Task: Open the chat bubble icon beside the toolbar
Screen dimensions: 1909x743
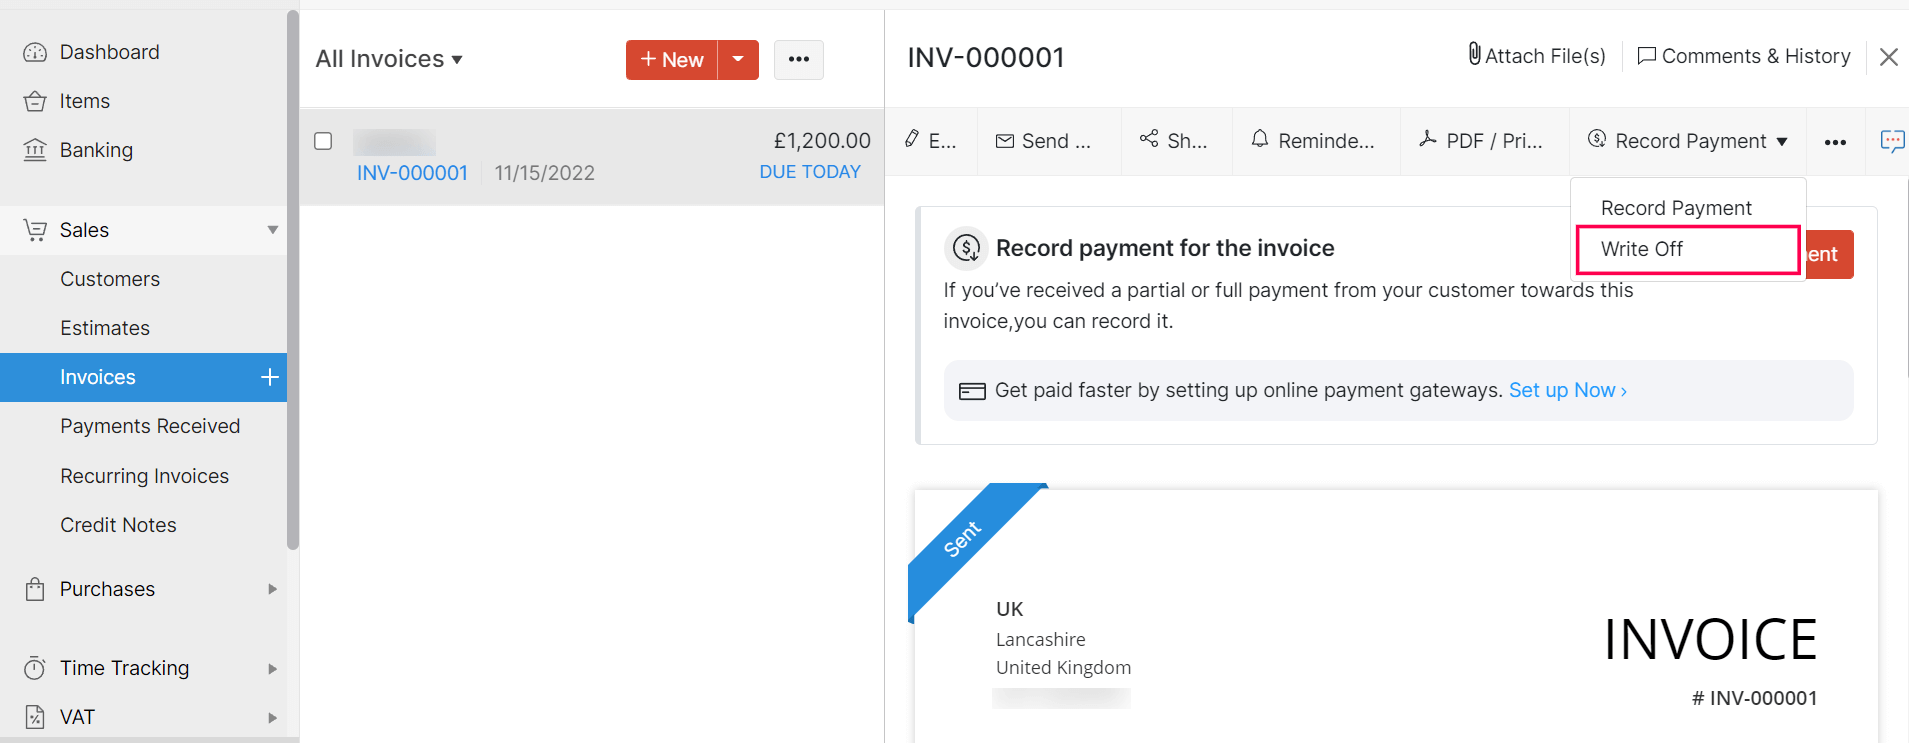Action: click(1892, 141)
